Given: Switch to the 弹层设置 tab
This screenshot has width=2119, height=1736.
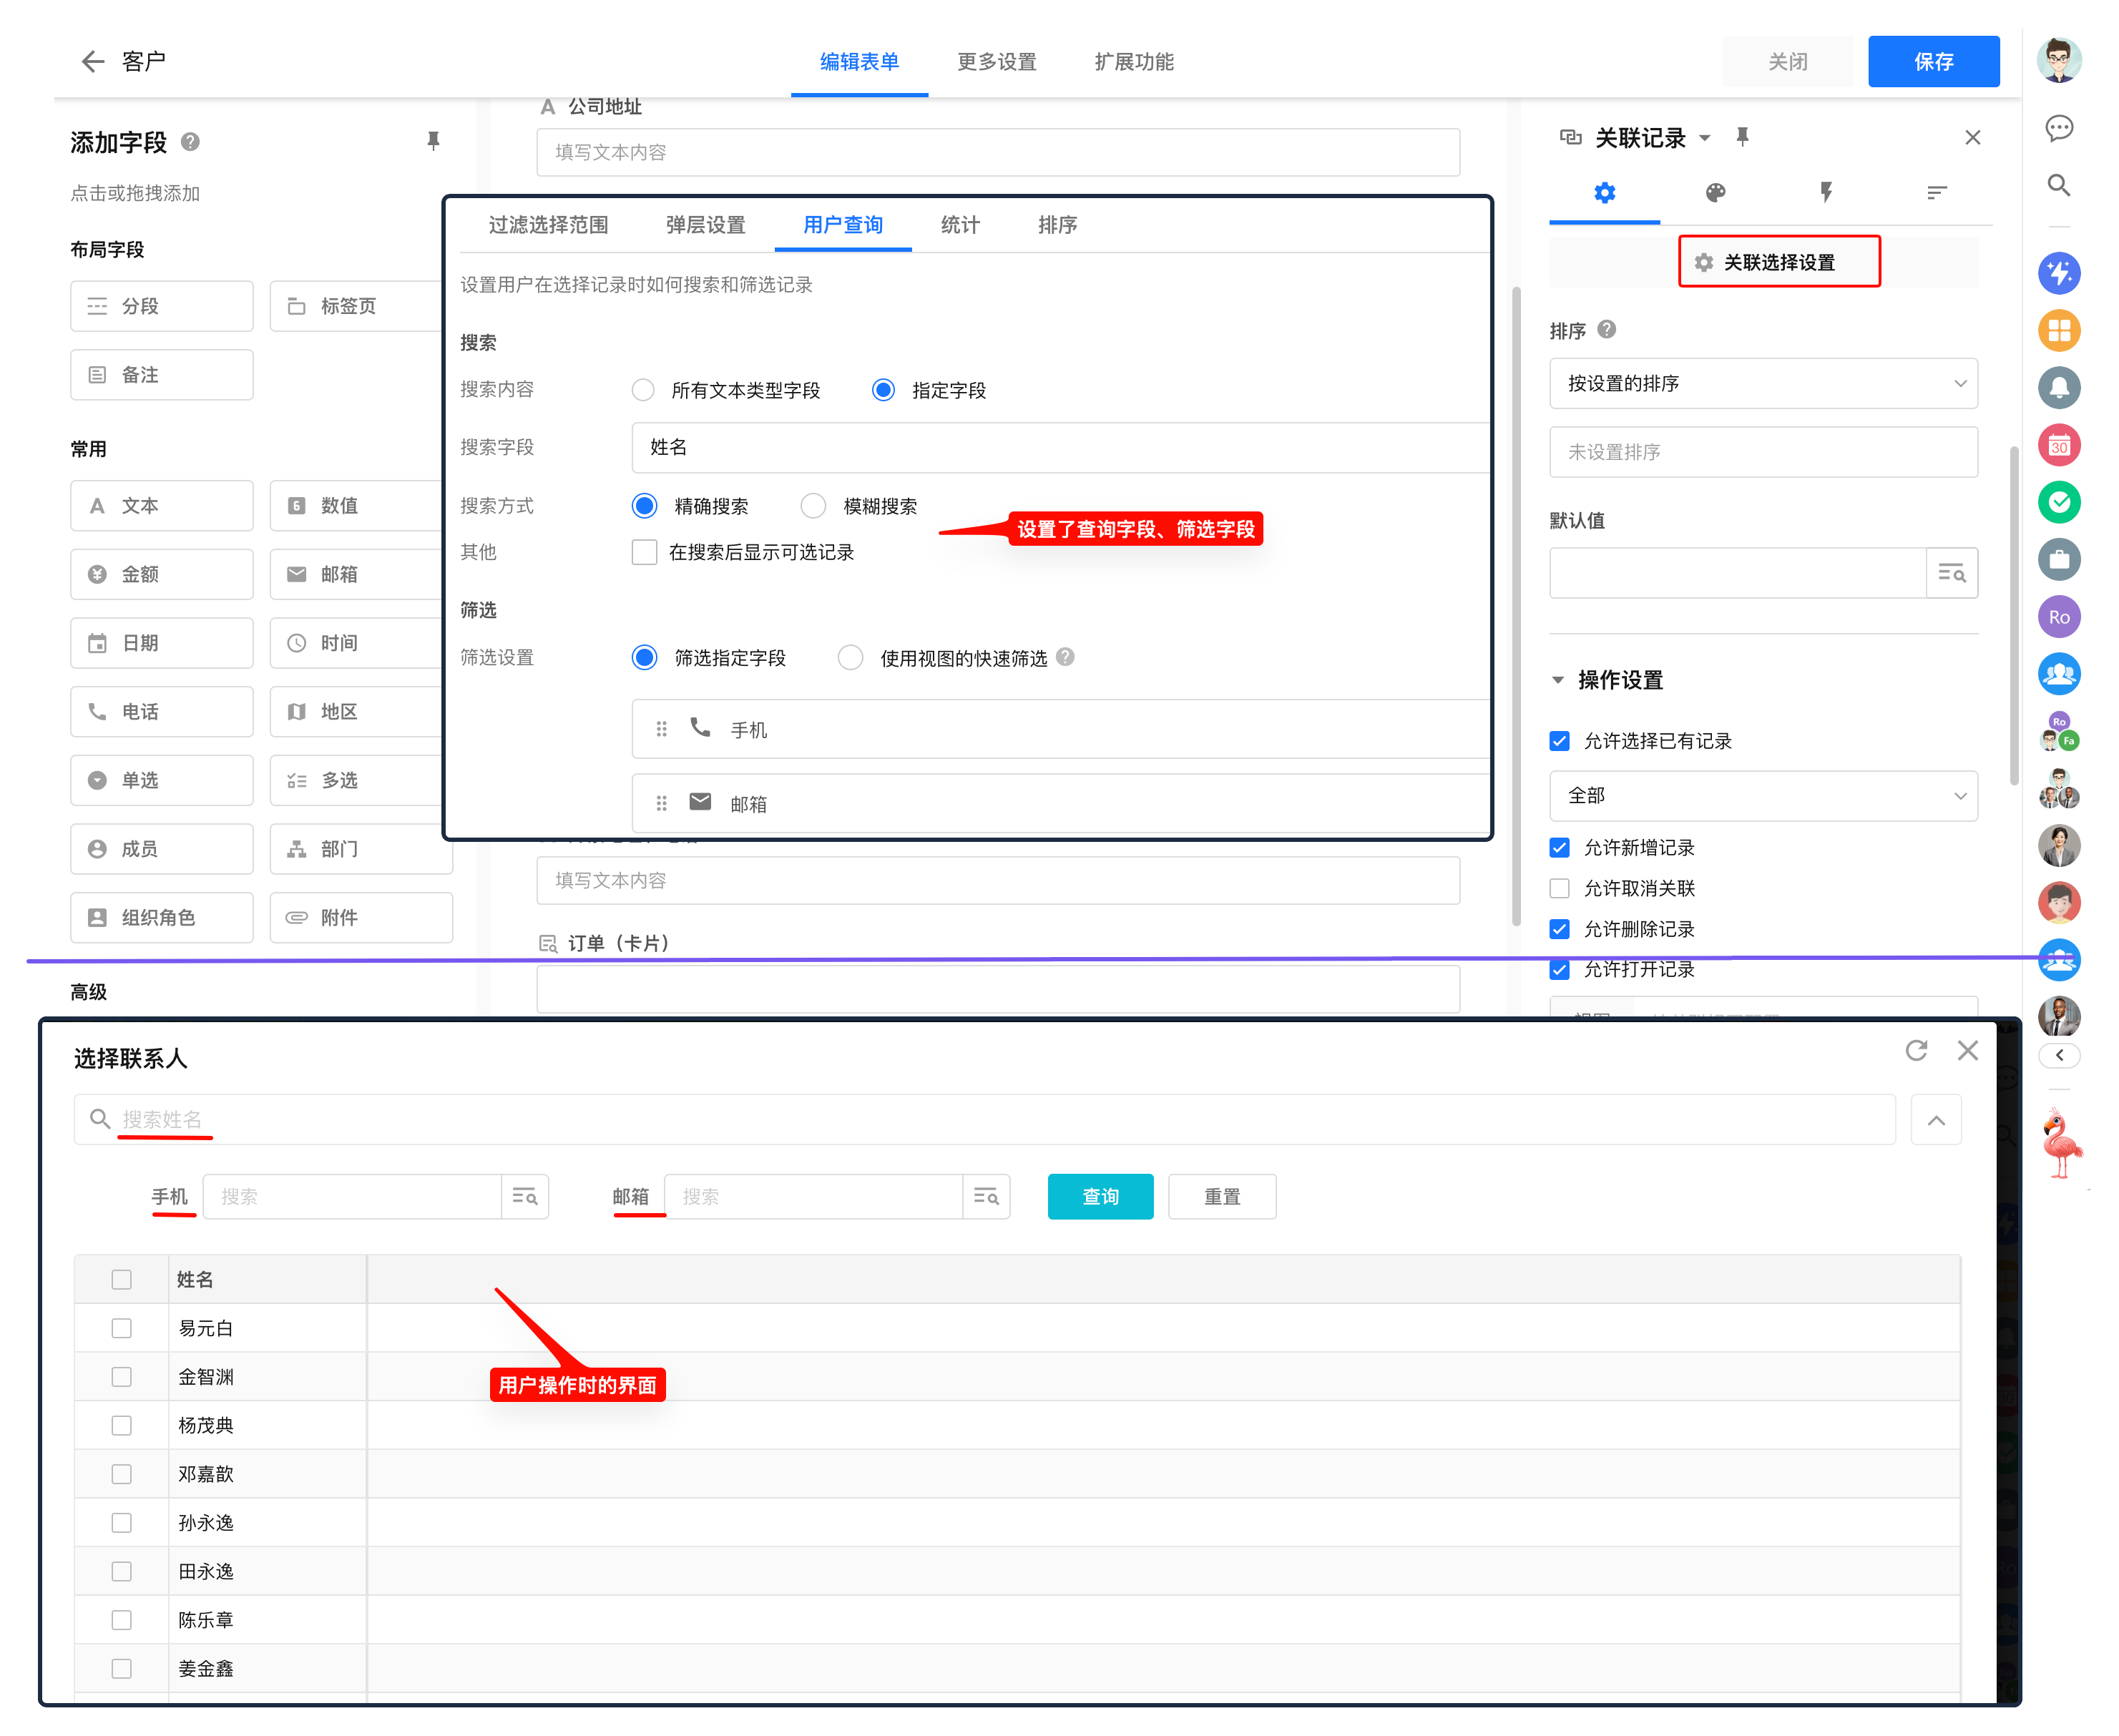Looking at the screenshot, I should coord(705,225).
